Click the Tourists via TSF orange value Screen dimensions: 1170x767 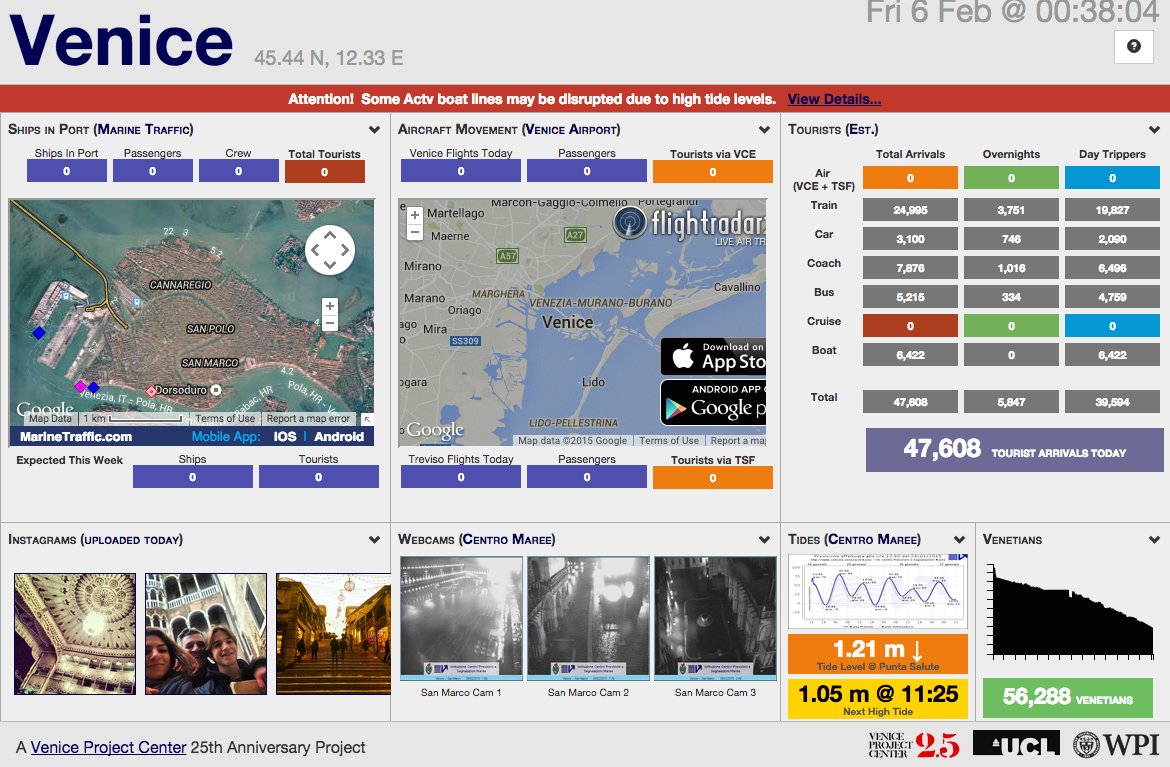(713, 478)
